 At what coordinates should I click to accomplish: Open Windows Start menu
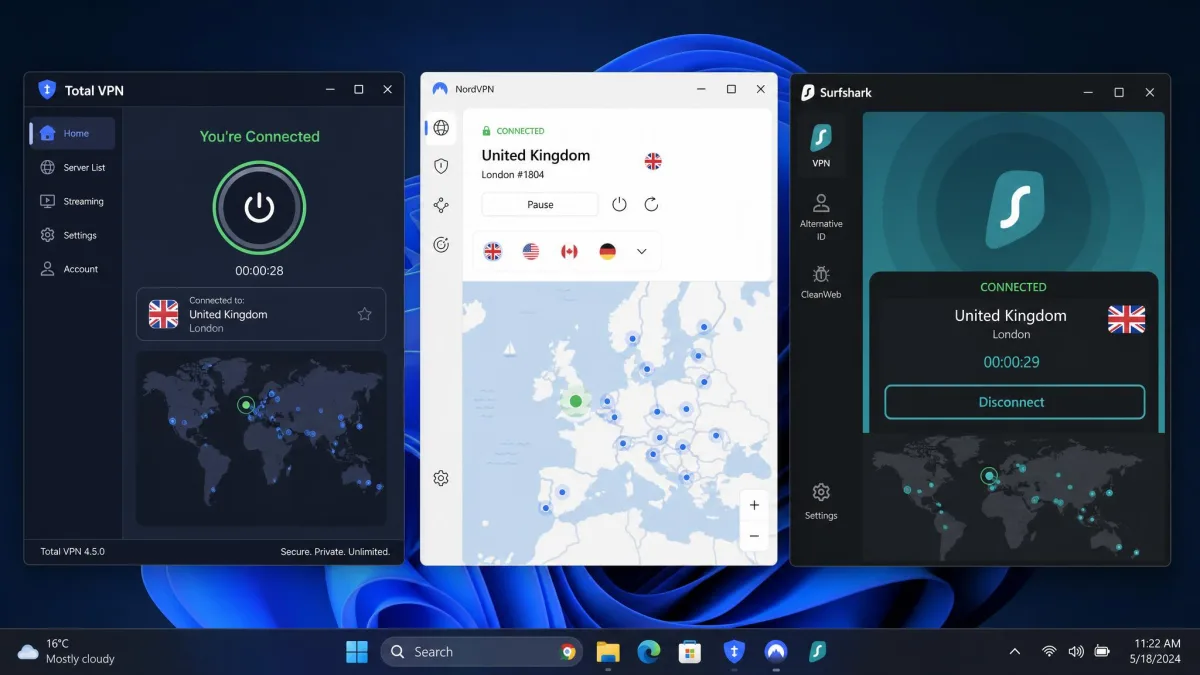[357, 652]
